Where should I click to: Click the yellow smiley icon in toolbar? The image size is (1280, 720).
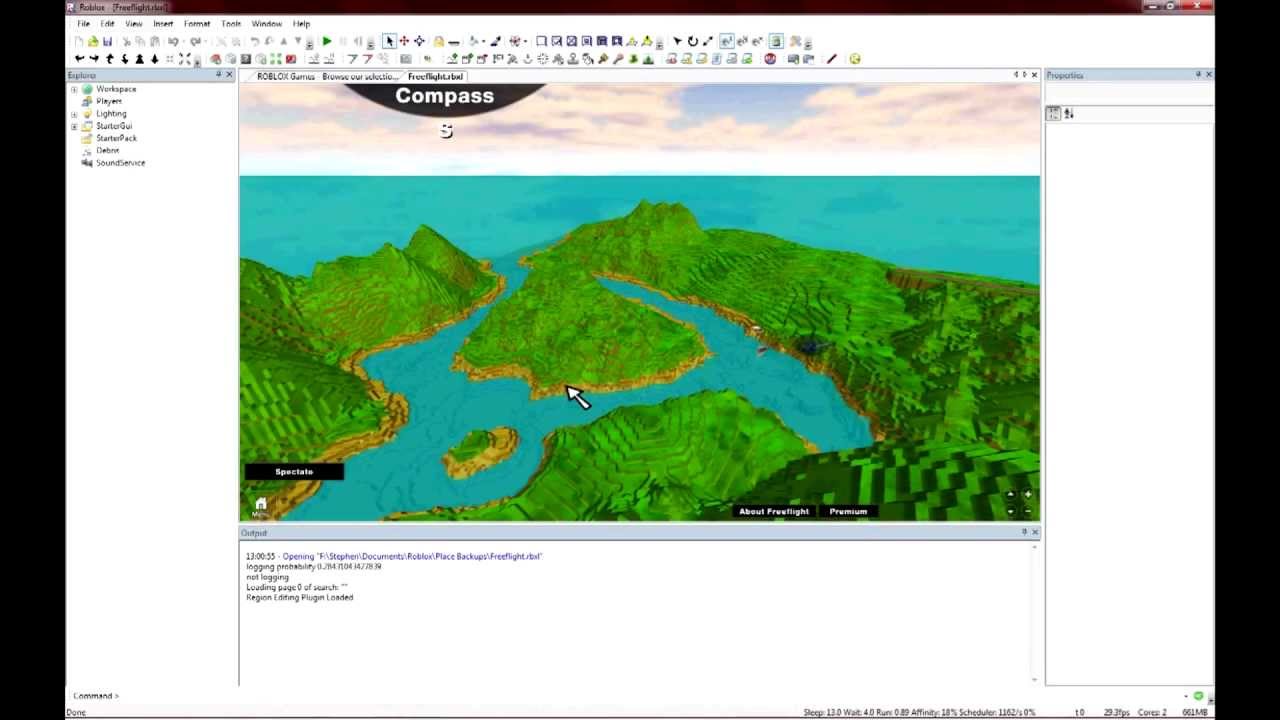tap(855, 59)
